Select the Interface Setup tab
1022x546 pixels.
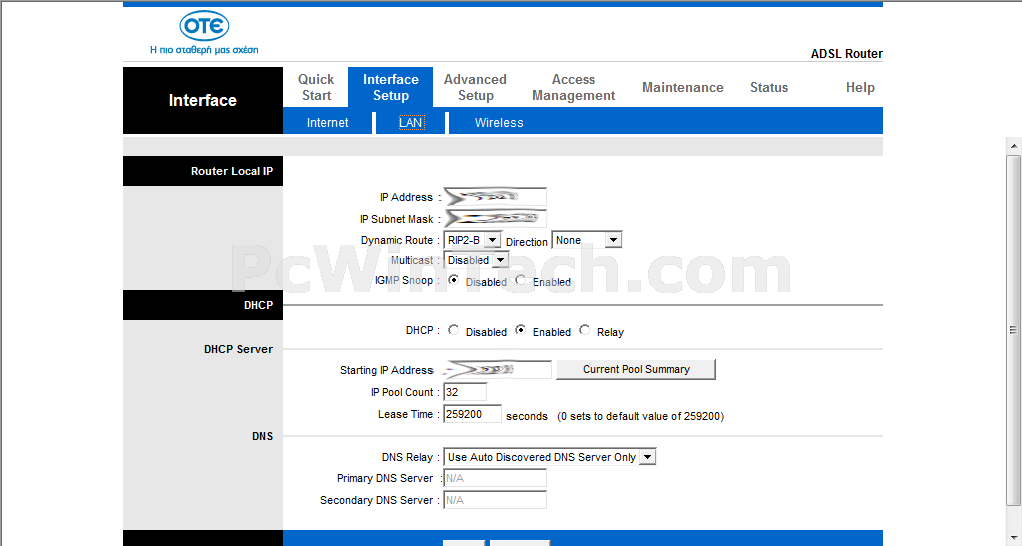390,87
